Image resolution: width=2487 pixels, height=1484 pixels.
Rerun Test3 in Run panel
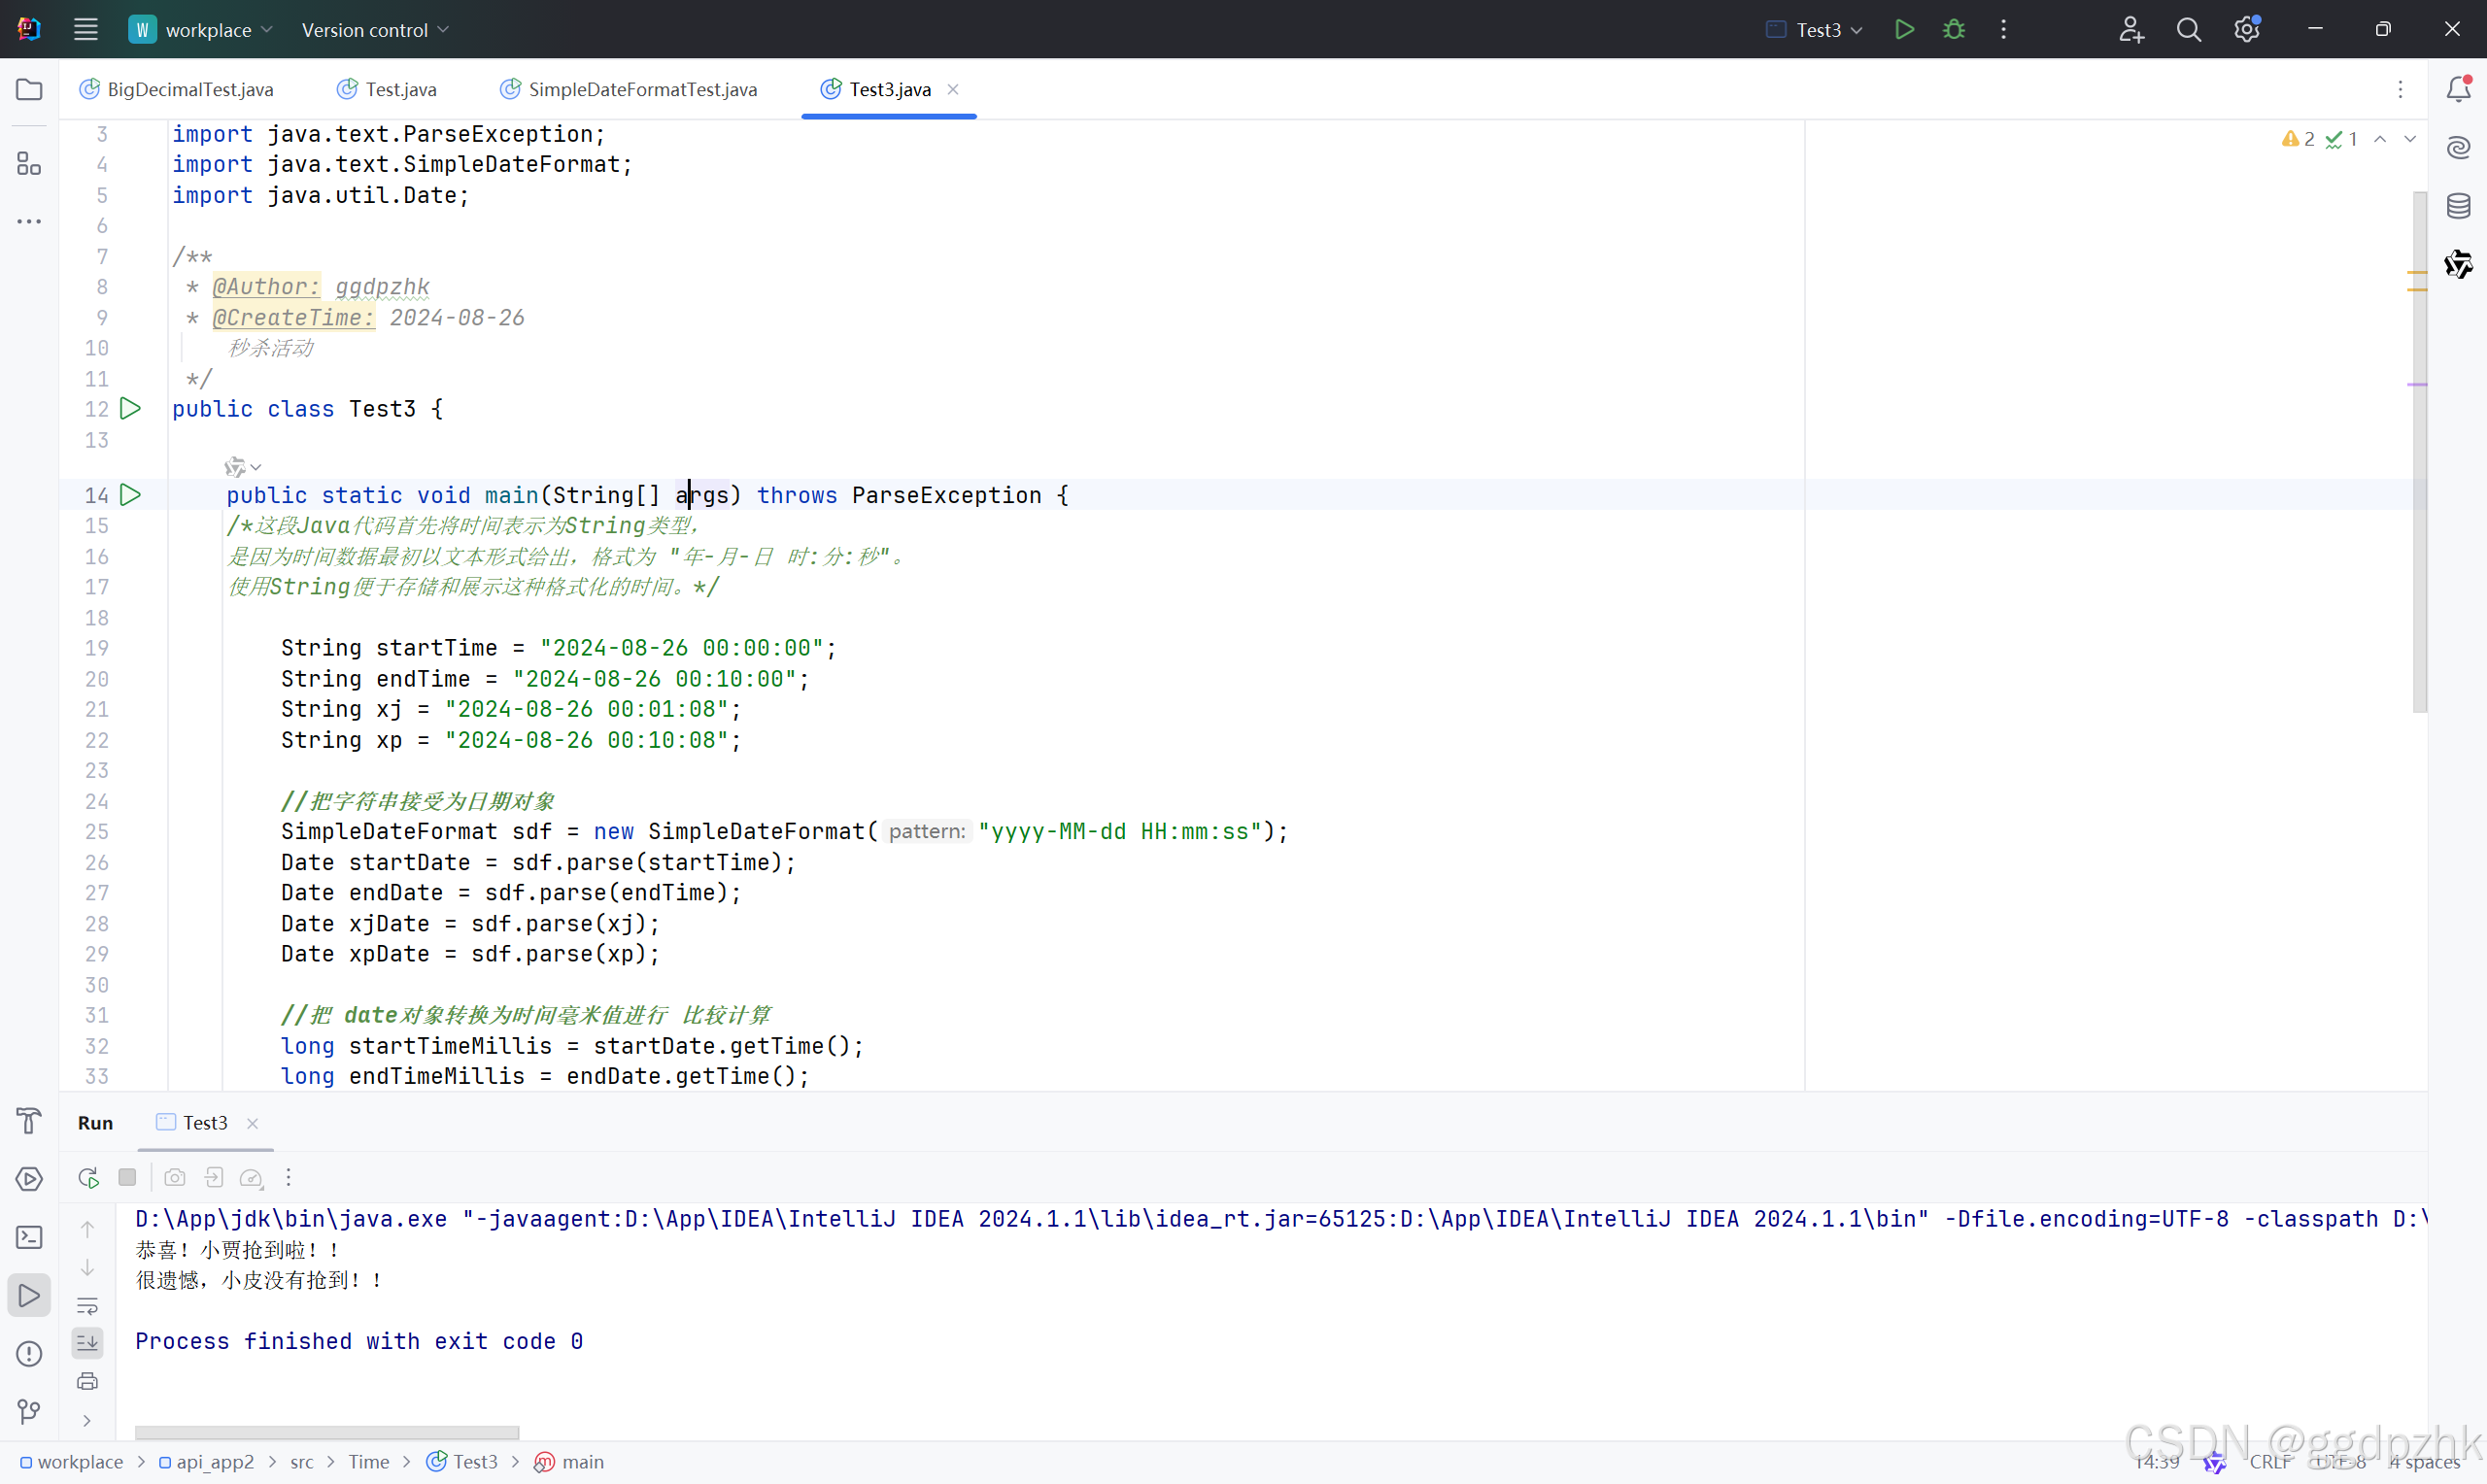click(88, 1177)
